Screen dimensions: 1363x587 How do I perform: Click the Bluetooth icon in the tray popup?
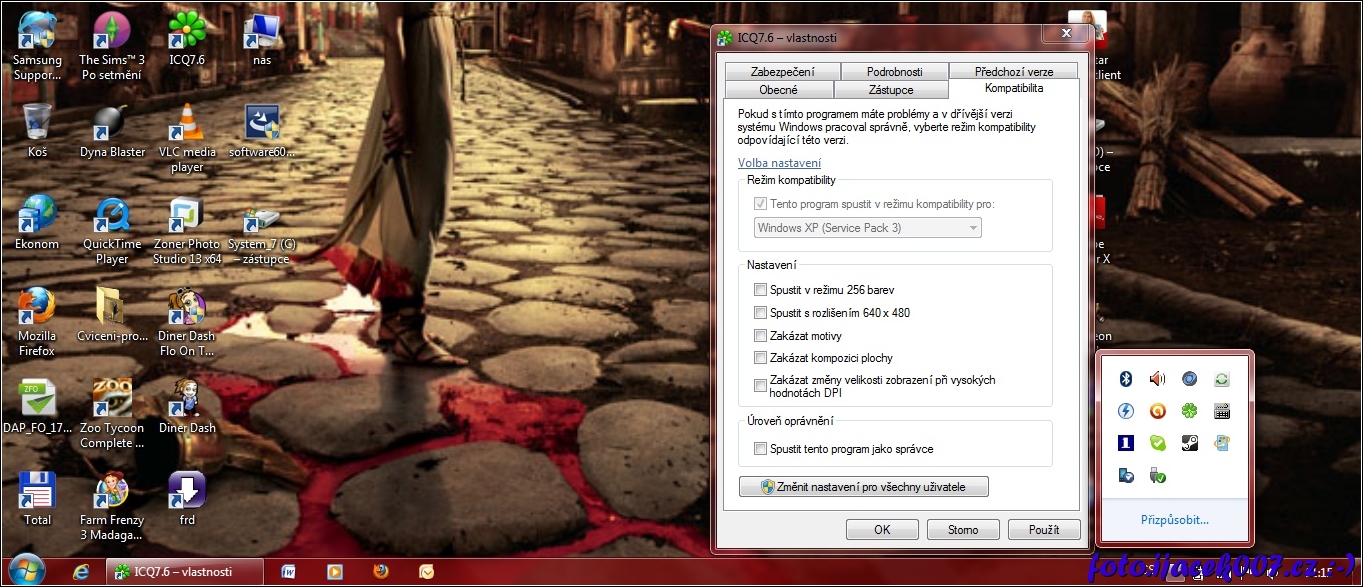pos(1125,379)
